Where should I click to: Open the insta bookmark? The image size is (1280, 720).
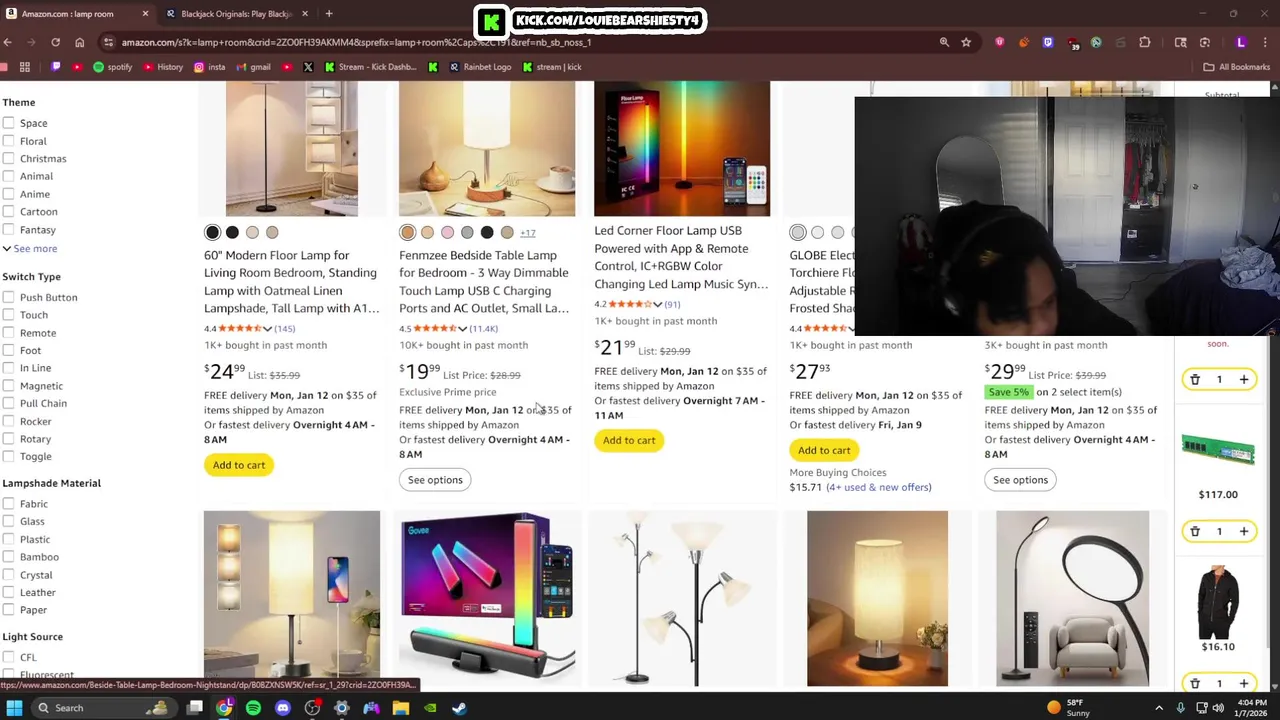coord(209,67)
